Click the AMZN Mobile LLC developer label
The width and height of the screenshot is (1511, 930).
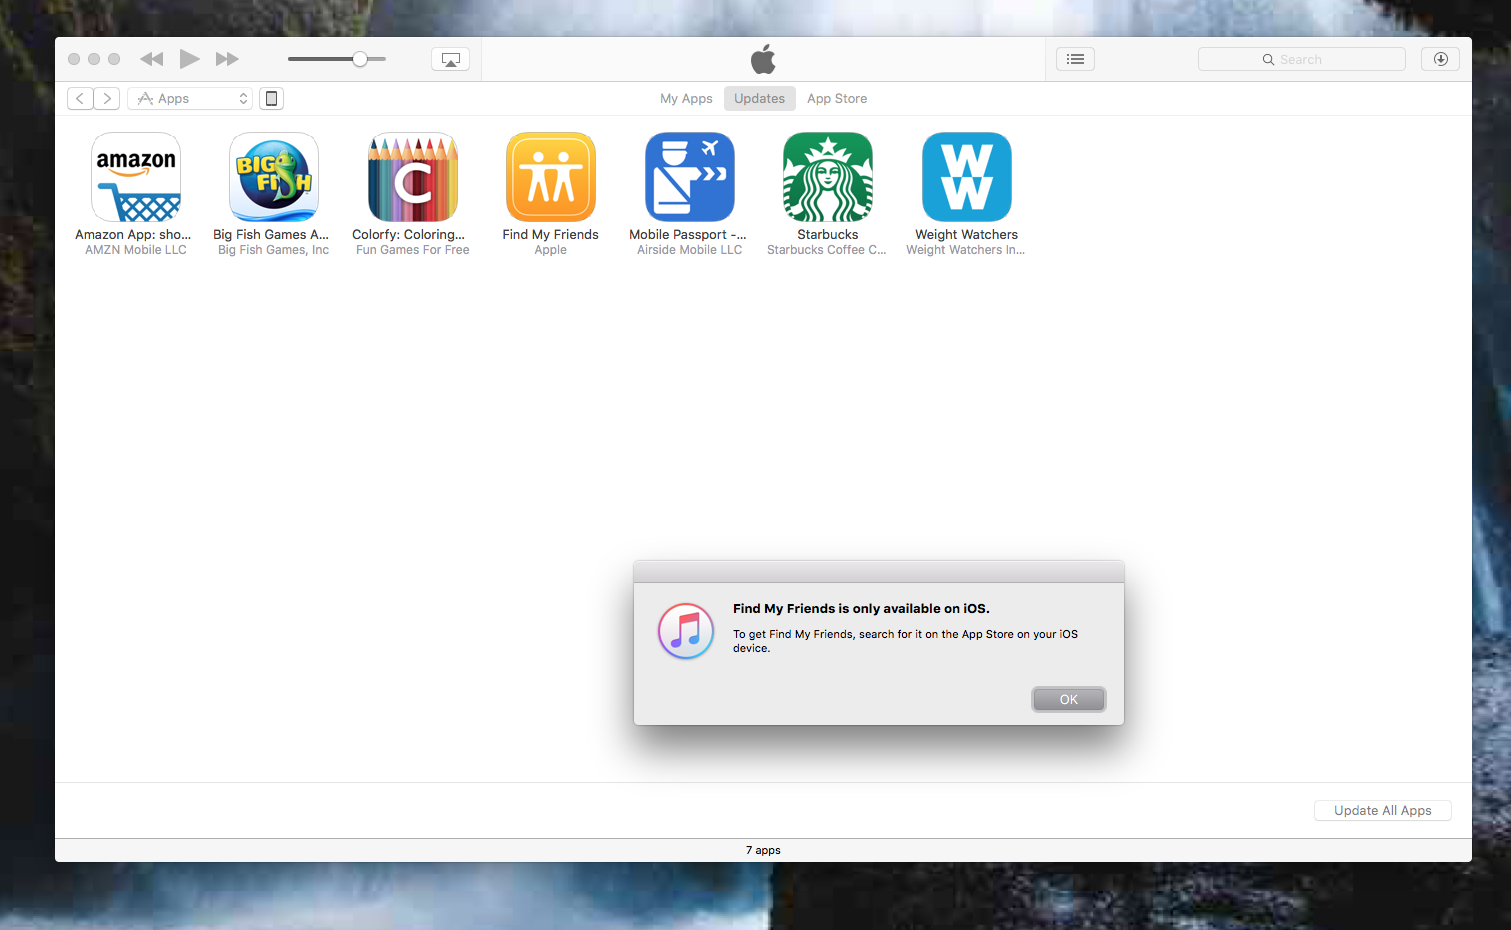coord(136,250)
